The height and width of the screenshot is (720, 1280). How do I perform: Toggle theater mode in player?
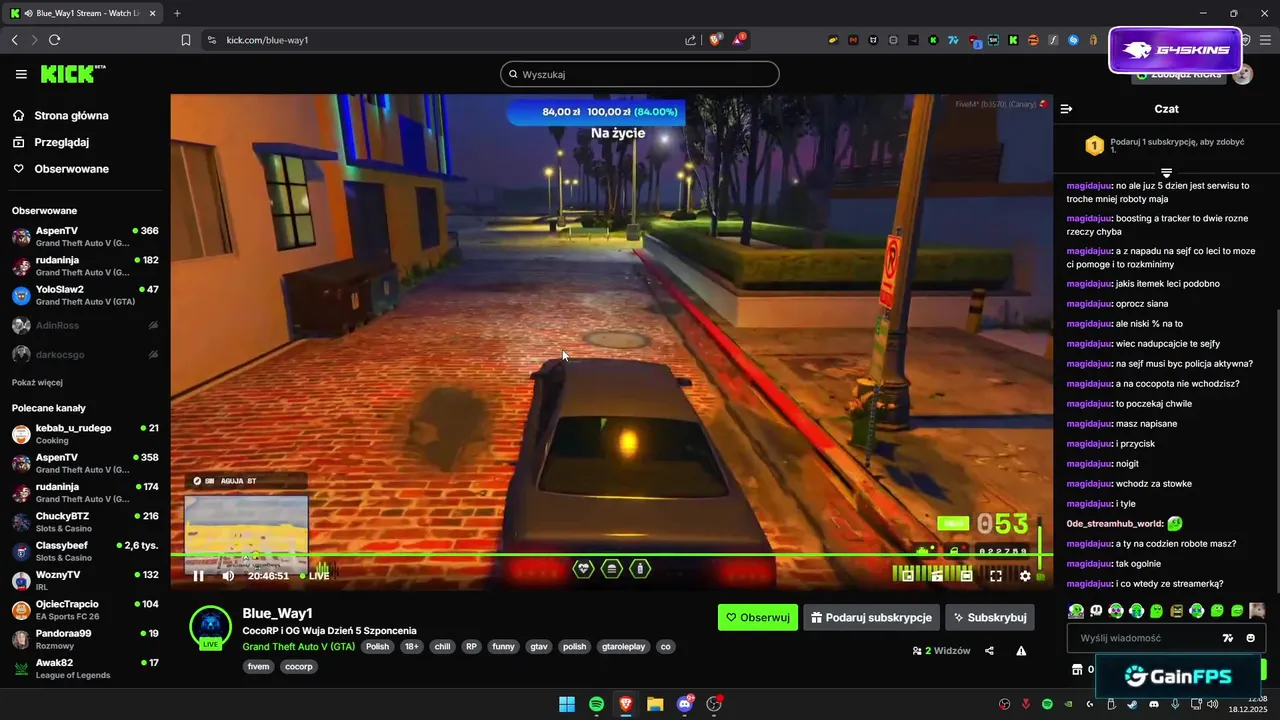coord(966,575)
